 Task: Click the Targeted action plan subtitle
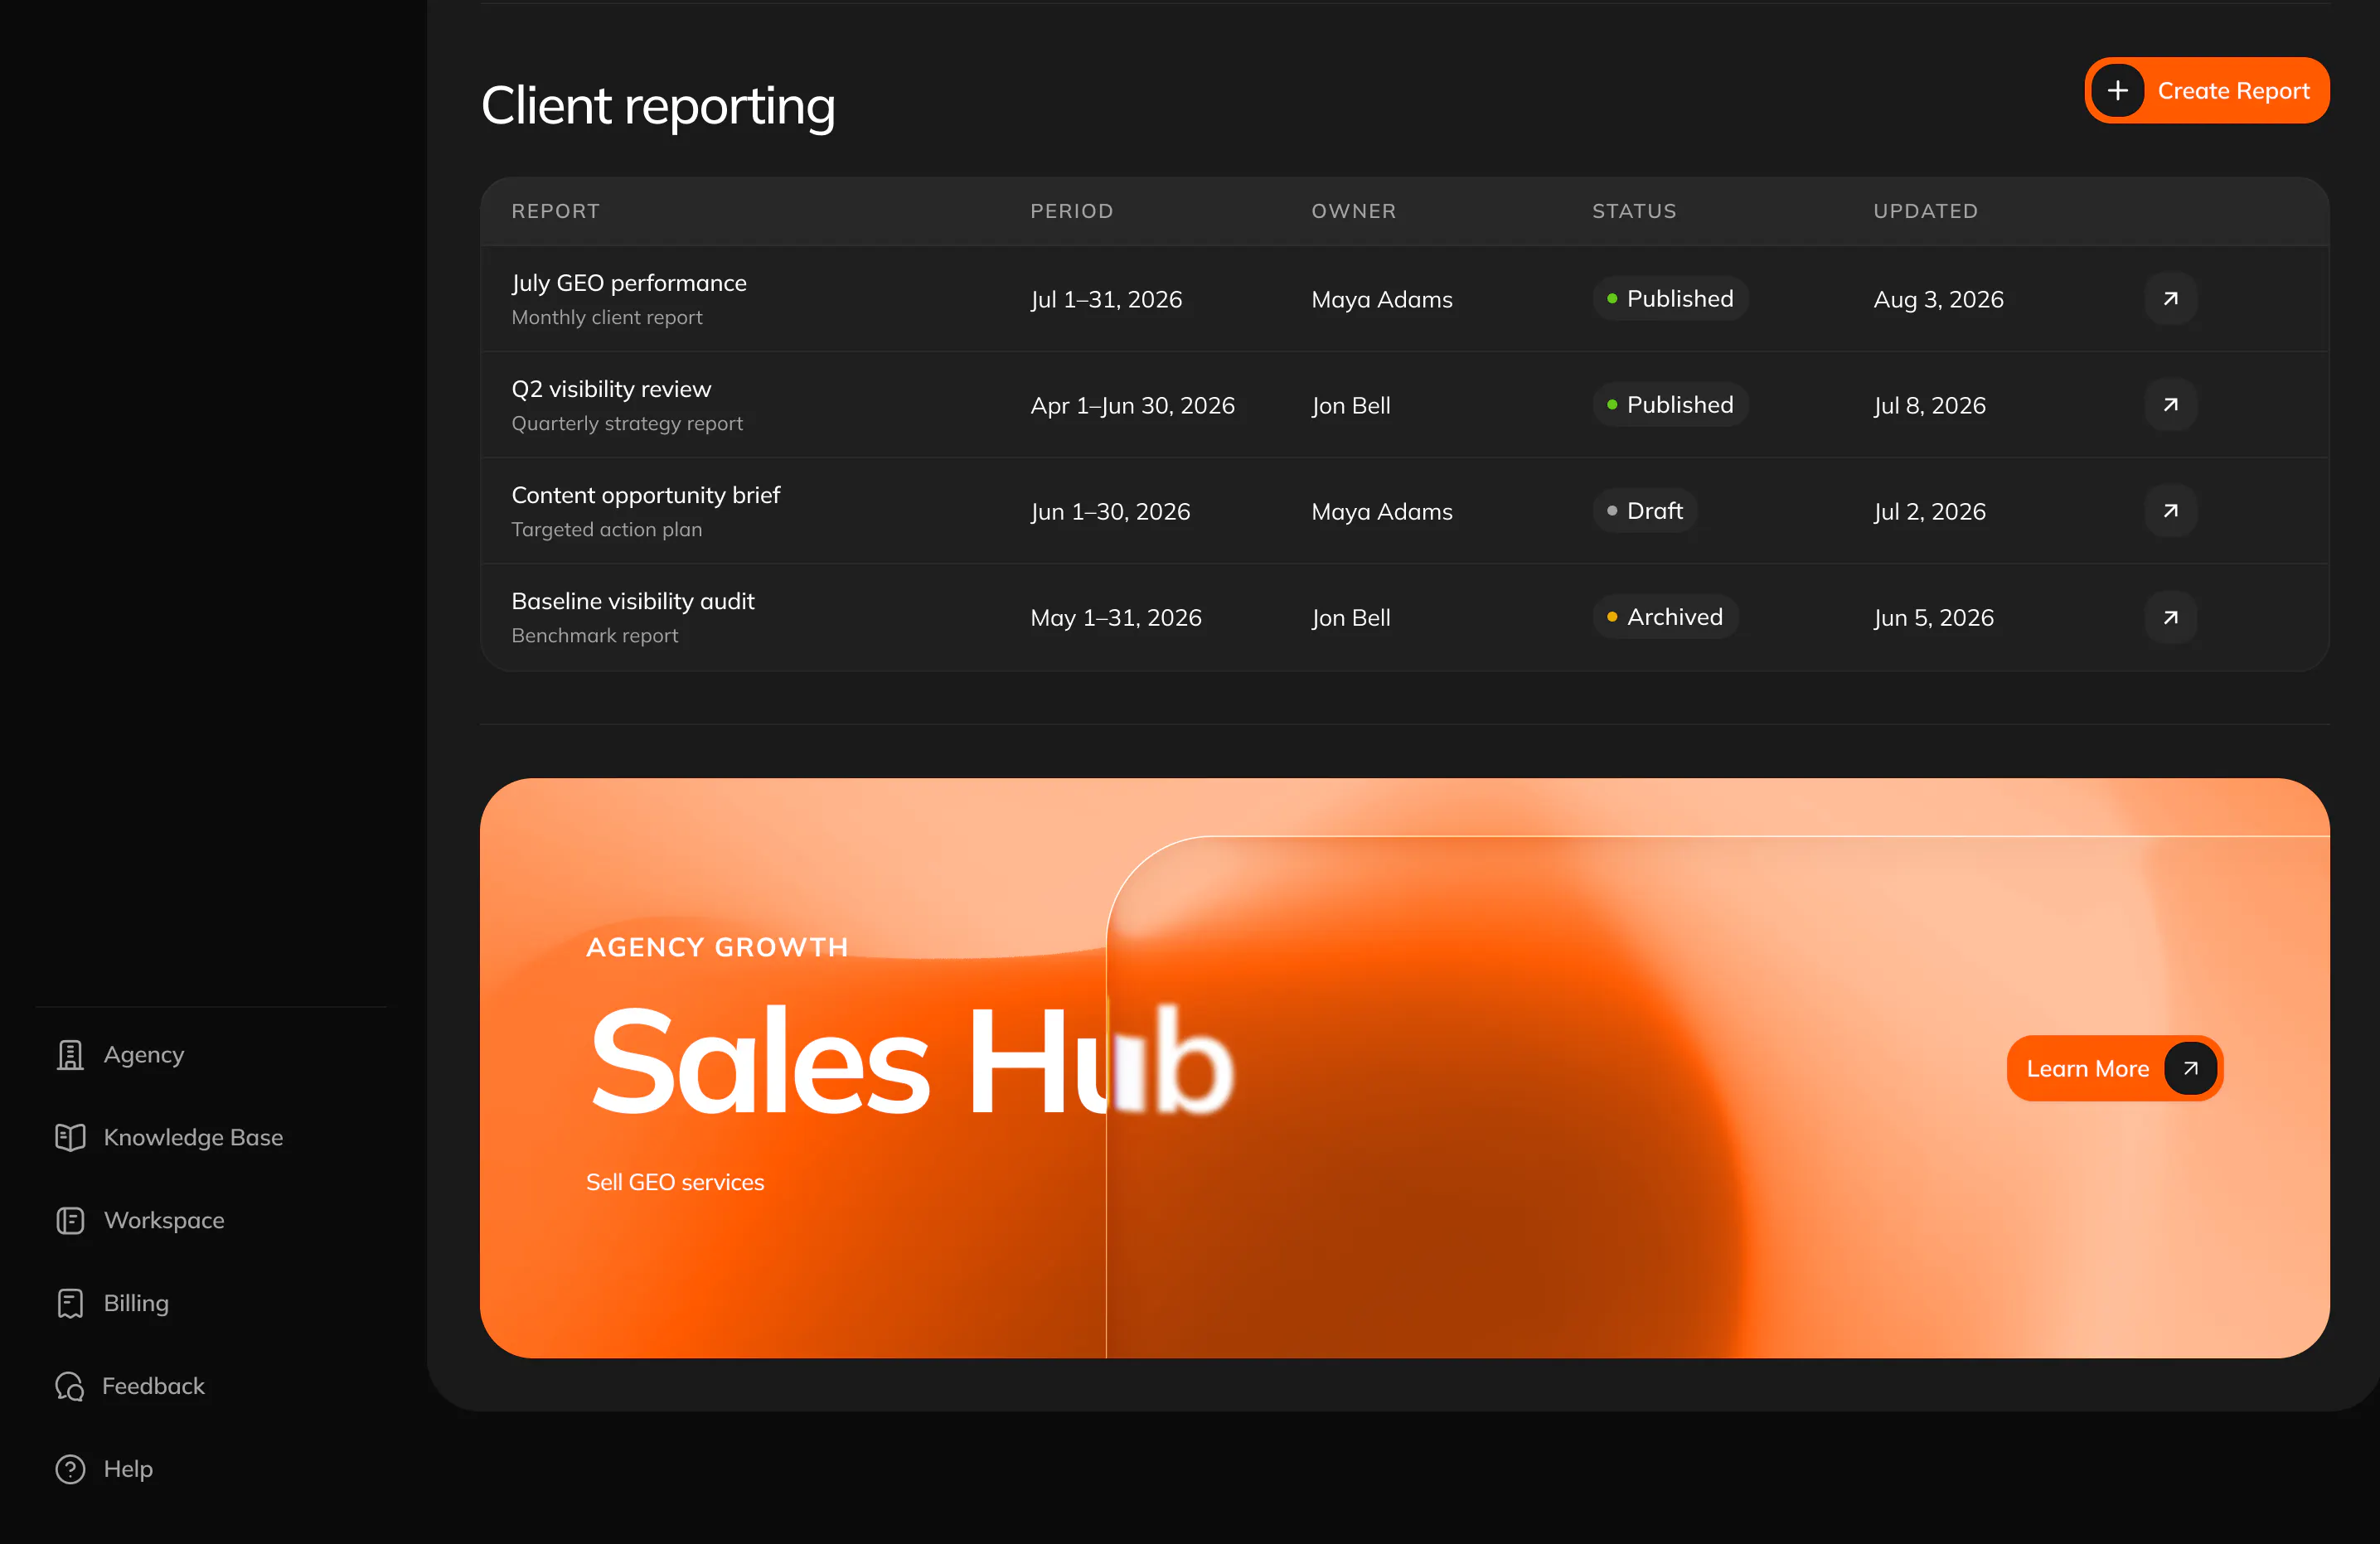click(607, 529)
